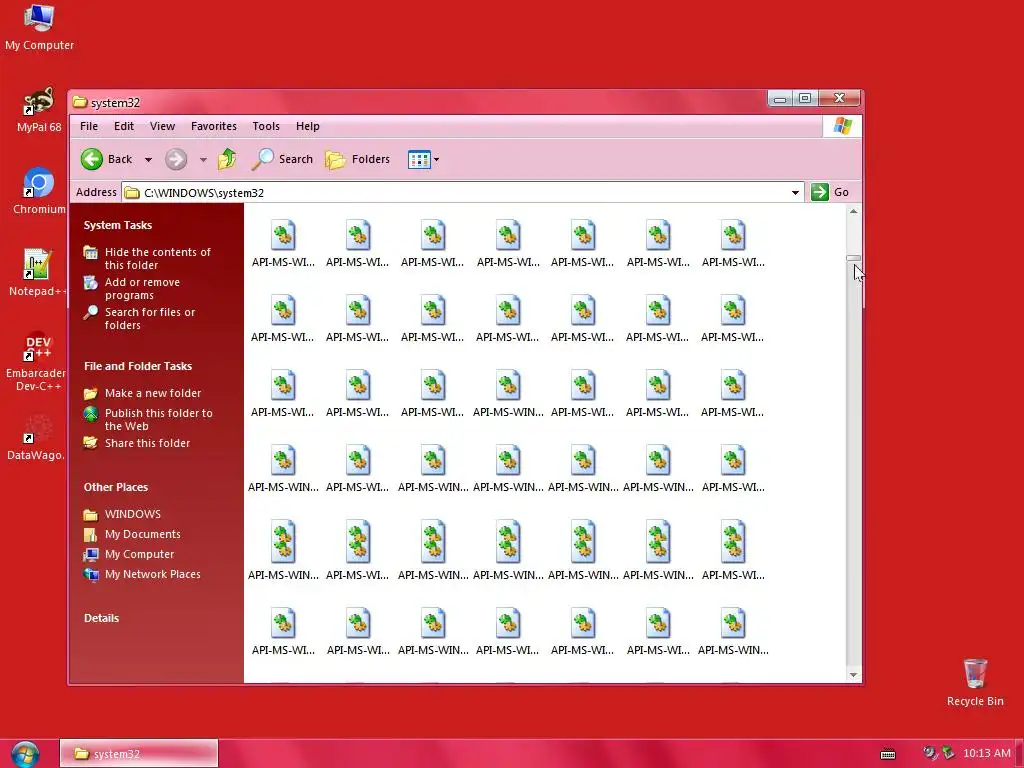Click the keyboard icon in system tray

[x=888, y=754]
